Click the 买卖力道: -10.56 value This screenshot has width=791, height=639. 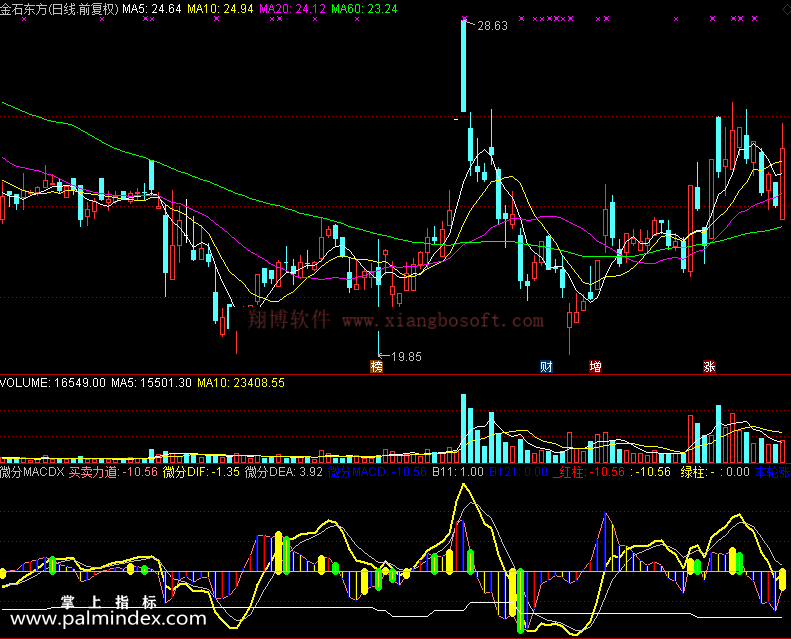point(113,472)
